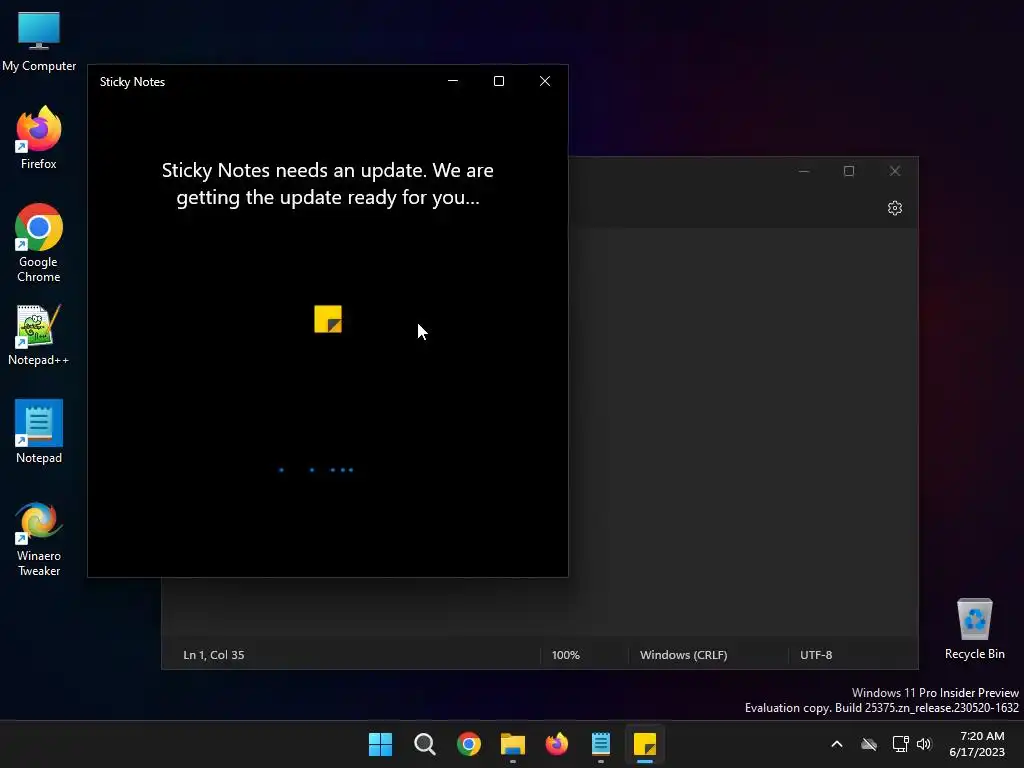Open Notepad desktop shortcut

coord(39,432)
